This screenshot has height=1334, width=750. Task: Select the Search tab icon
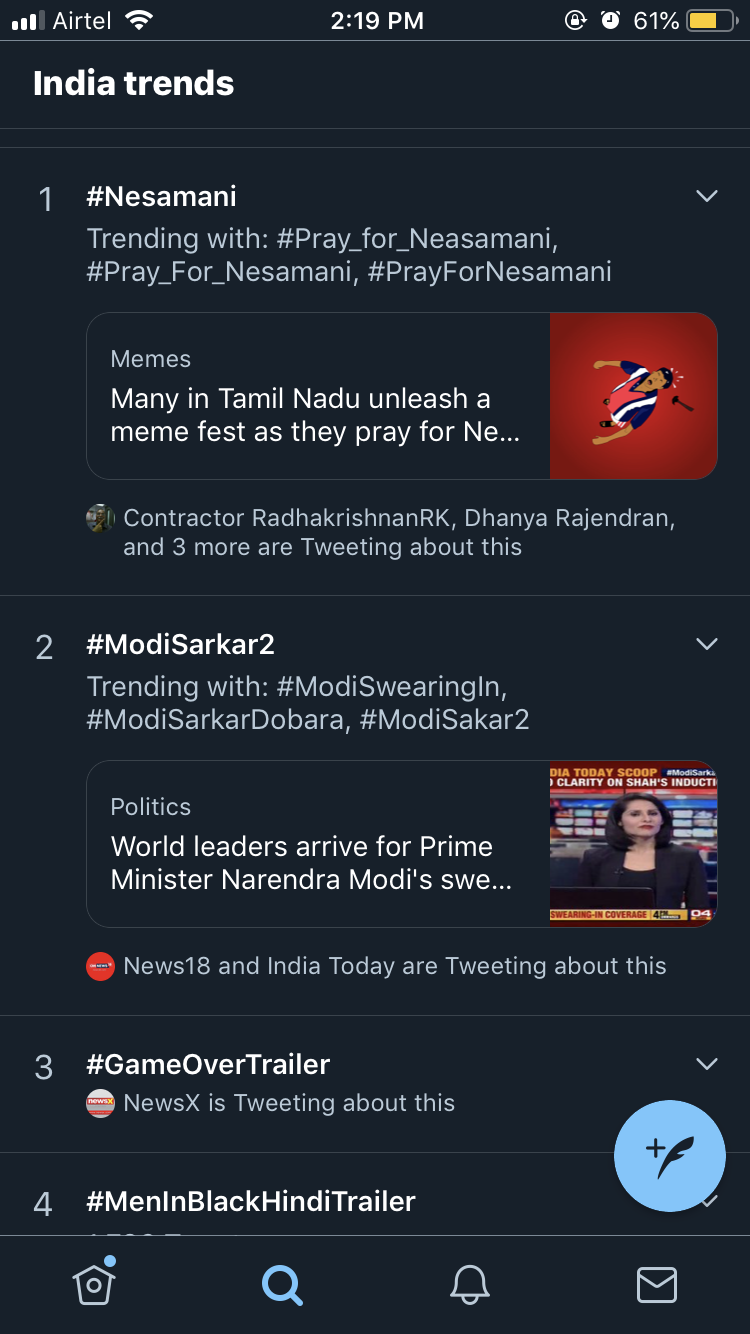pyautogui.click(x=282, y=1284)
